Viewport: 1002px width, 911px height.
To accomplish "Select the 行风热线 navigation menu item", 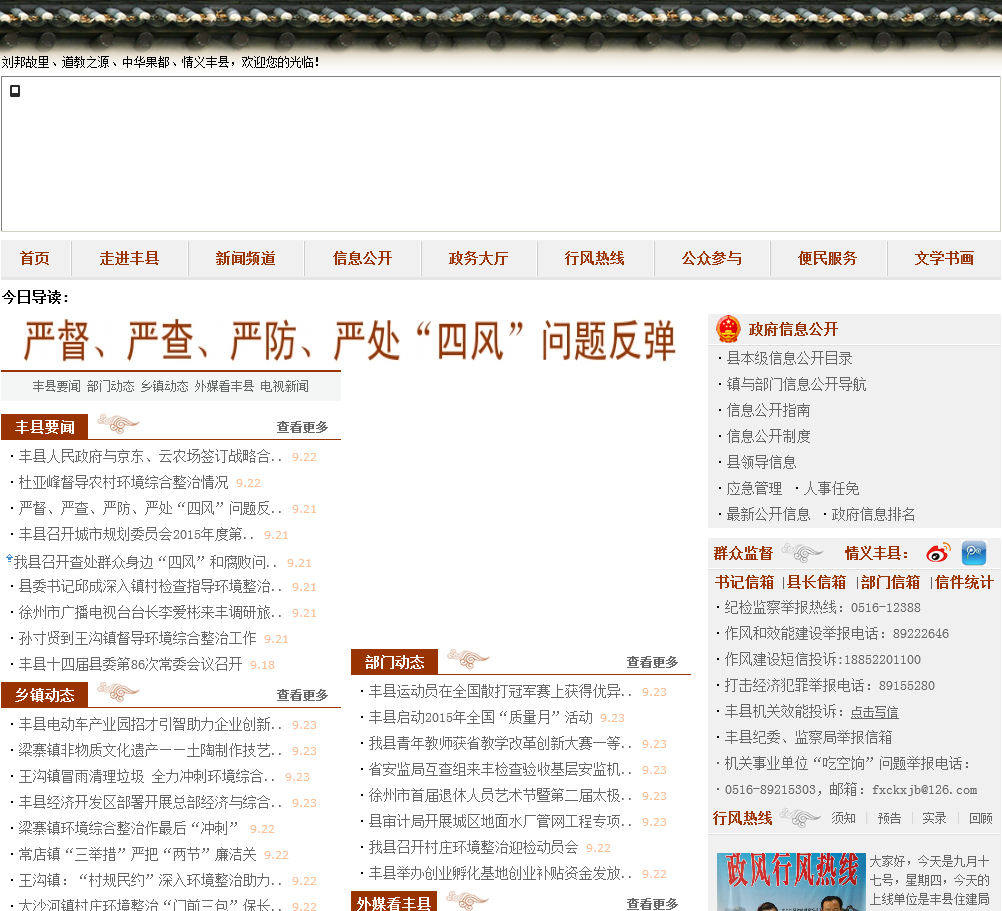I will 595,258.
